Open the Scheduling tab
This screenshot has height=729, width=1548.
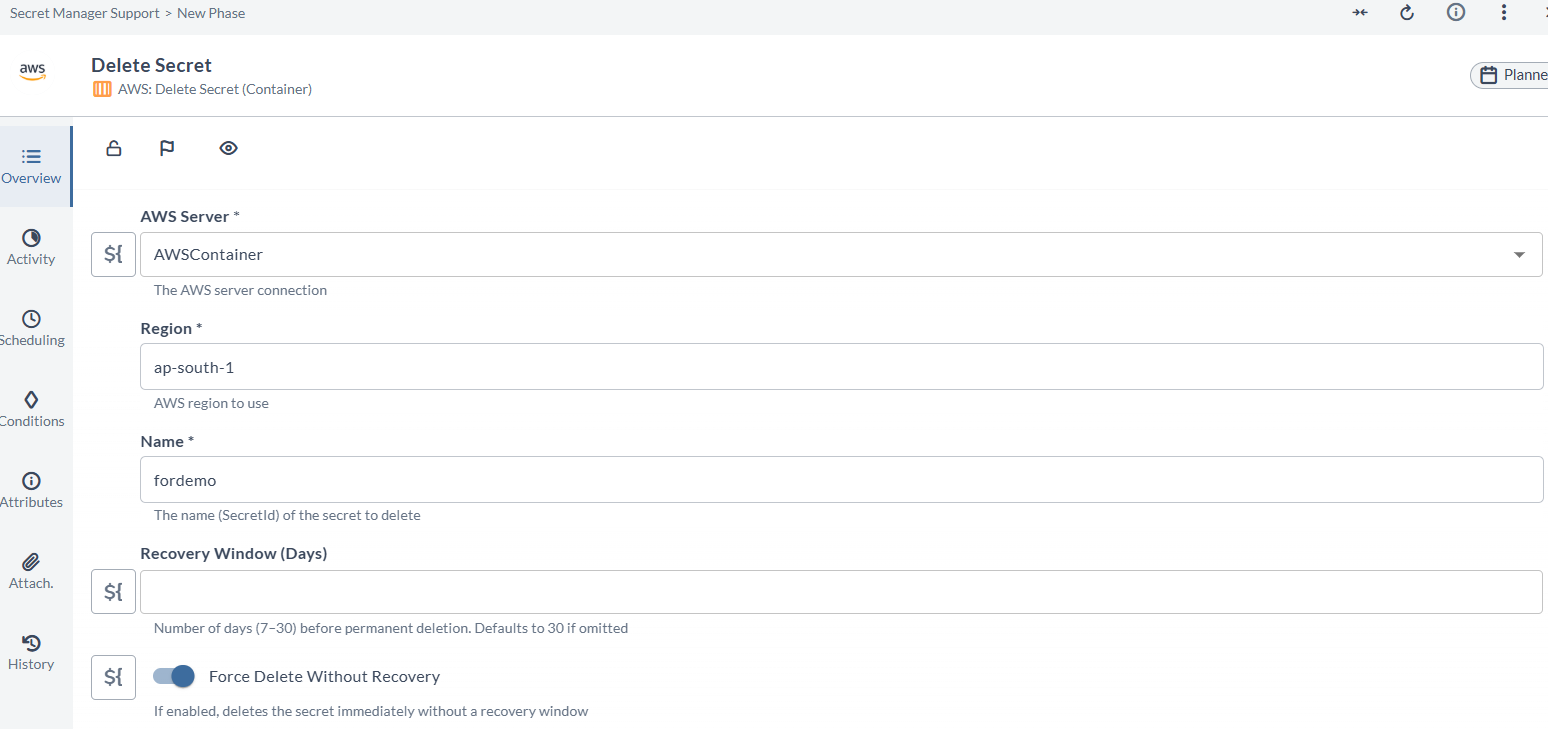pyautogui.click(x=31, y=328)
